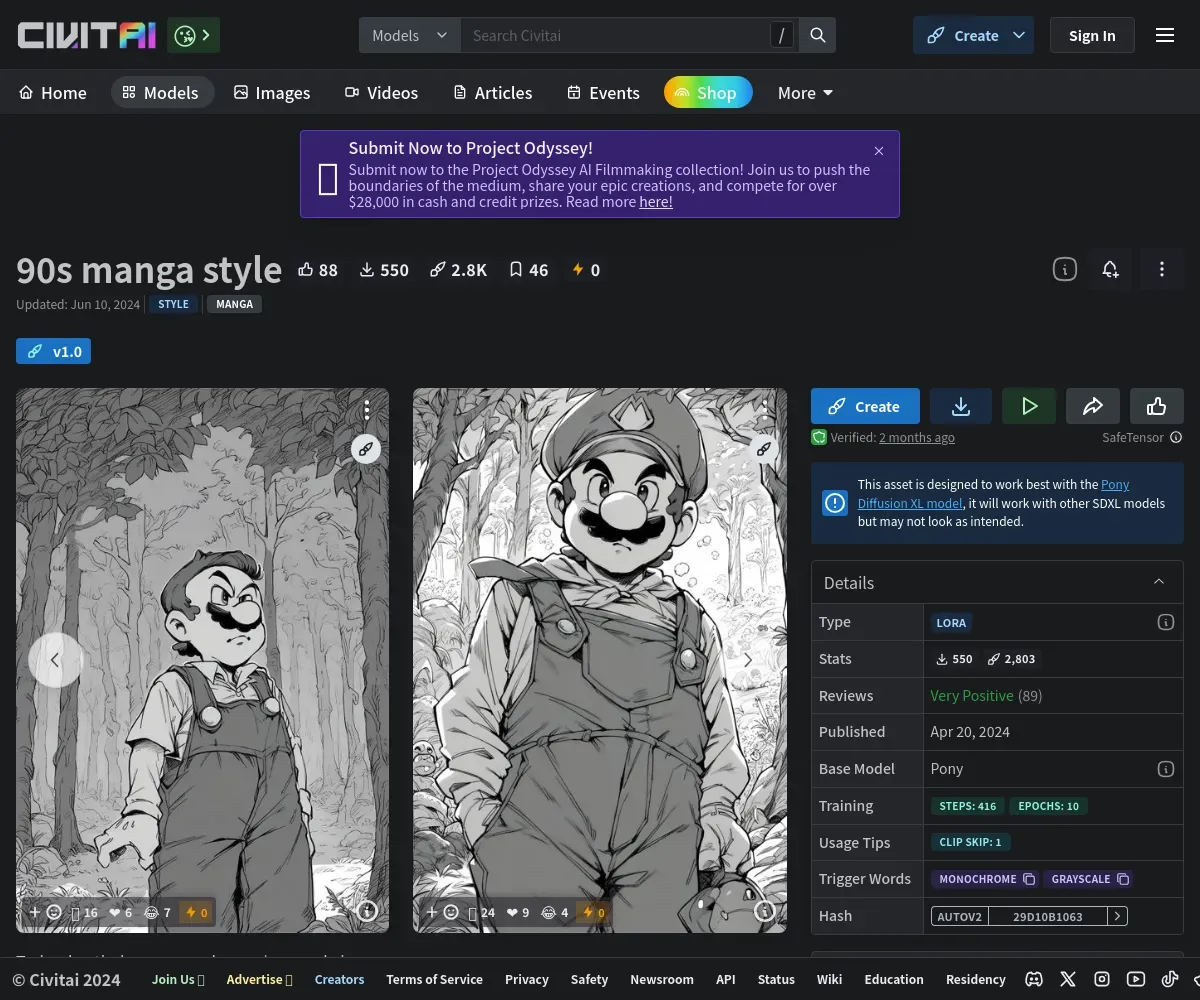Open the green region badge next to logo

click(x=194, y=36)
